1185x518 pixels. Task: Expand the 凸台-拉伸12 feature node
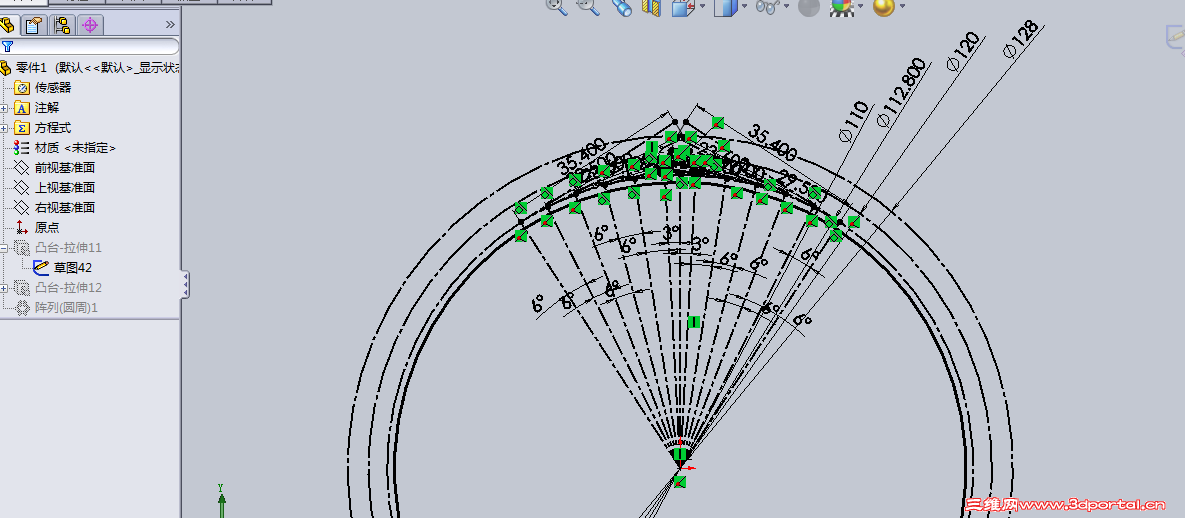[5, 288]
